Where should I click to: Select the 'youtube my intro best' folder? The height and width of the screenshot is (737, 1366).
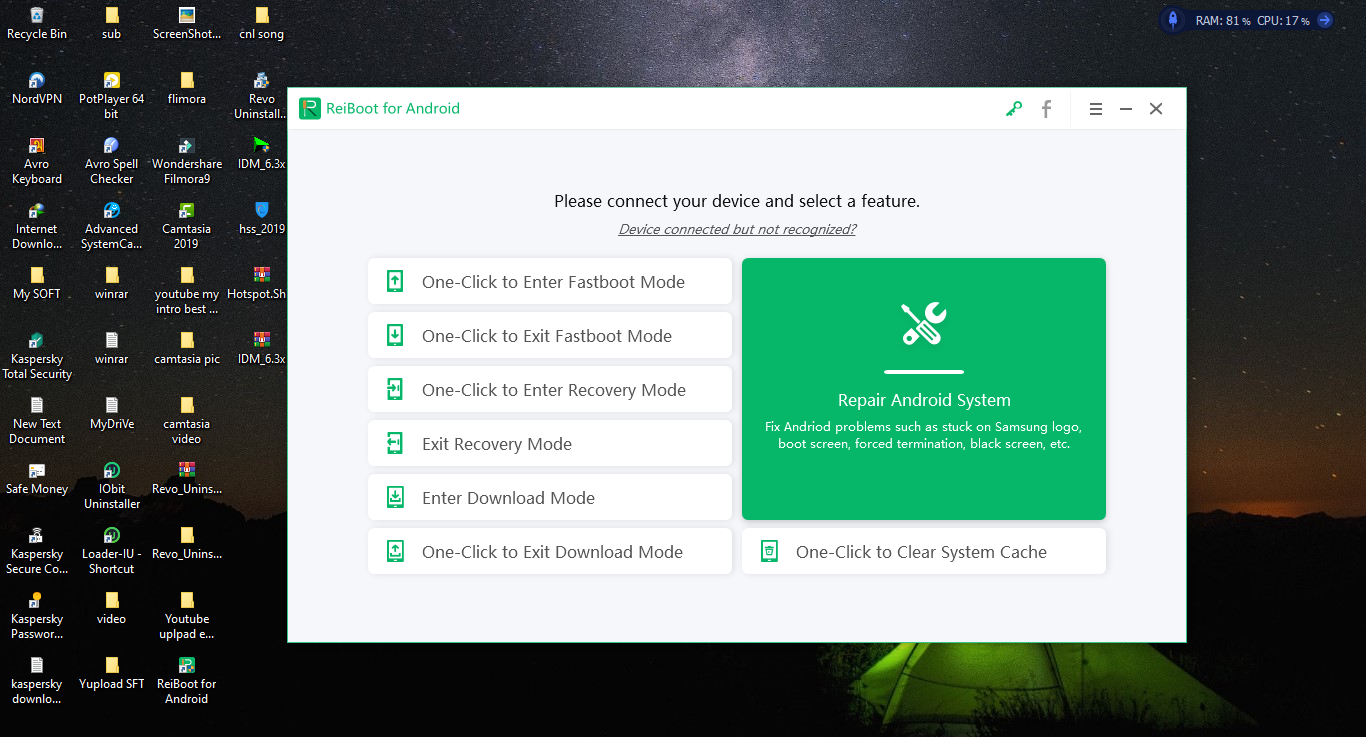[187, 291]
